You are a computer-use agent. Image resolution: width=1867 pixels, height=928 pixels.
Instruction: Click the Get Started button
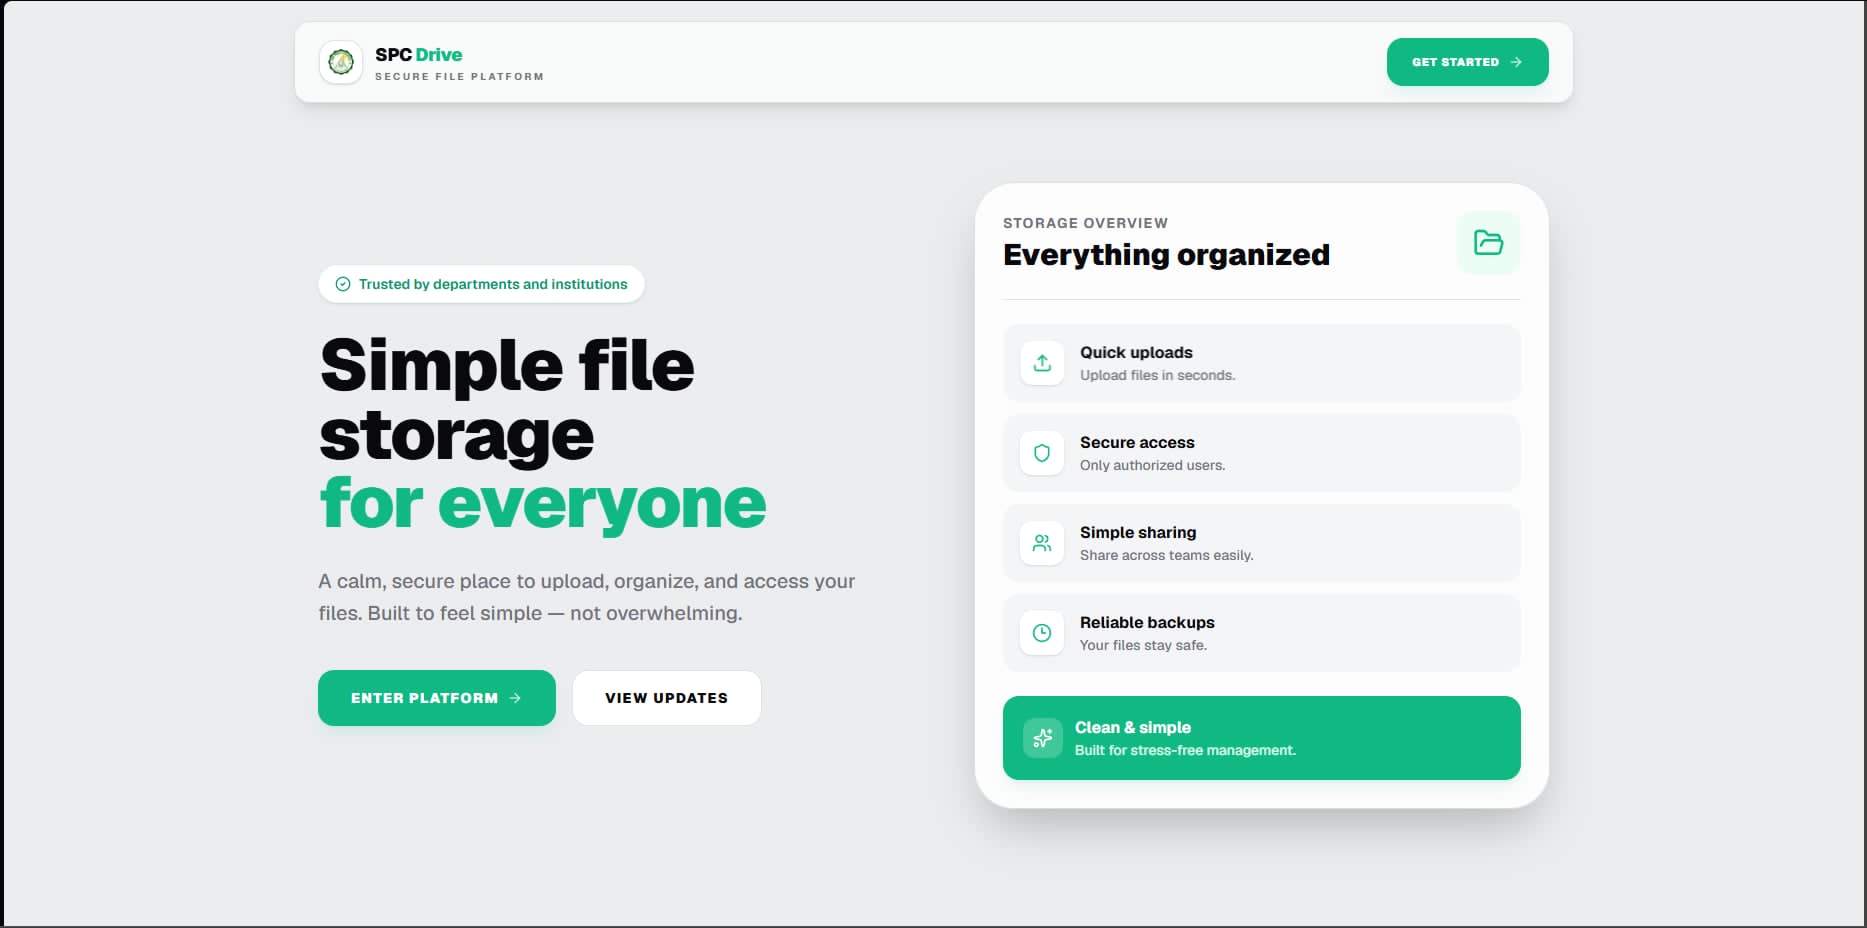(x=1467, y=62)
